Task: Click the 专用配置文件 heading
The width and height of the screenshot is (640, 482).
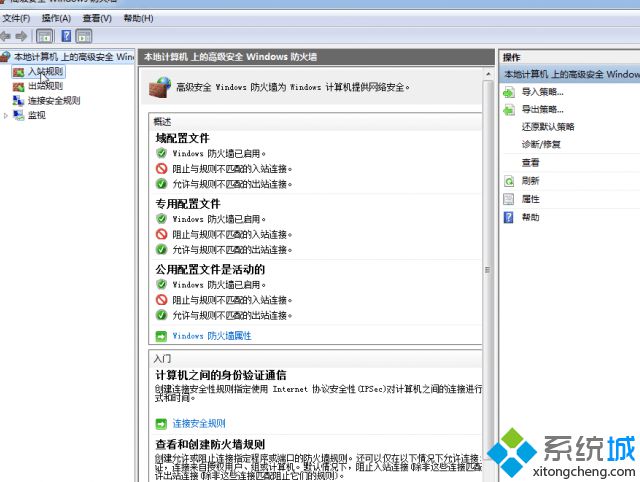Action: [188, 204]
